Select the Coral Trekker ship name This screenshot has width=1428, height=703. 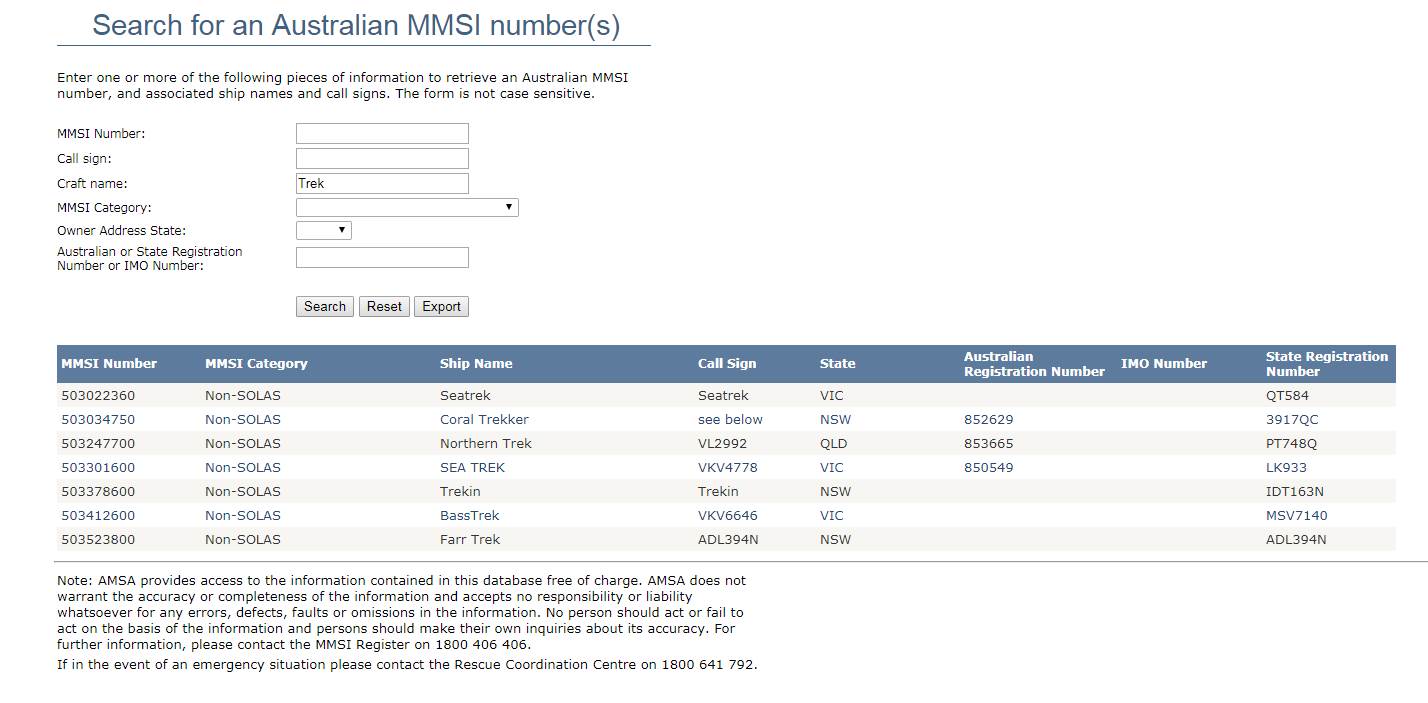pos(484,420)
